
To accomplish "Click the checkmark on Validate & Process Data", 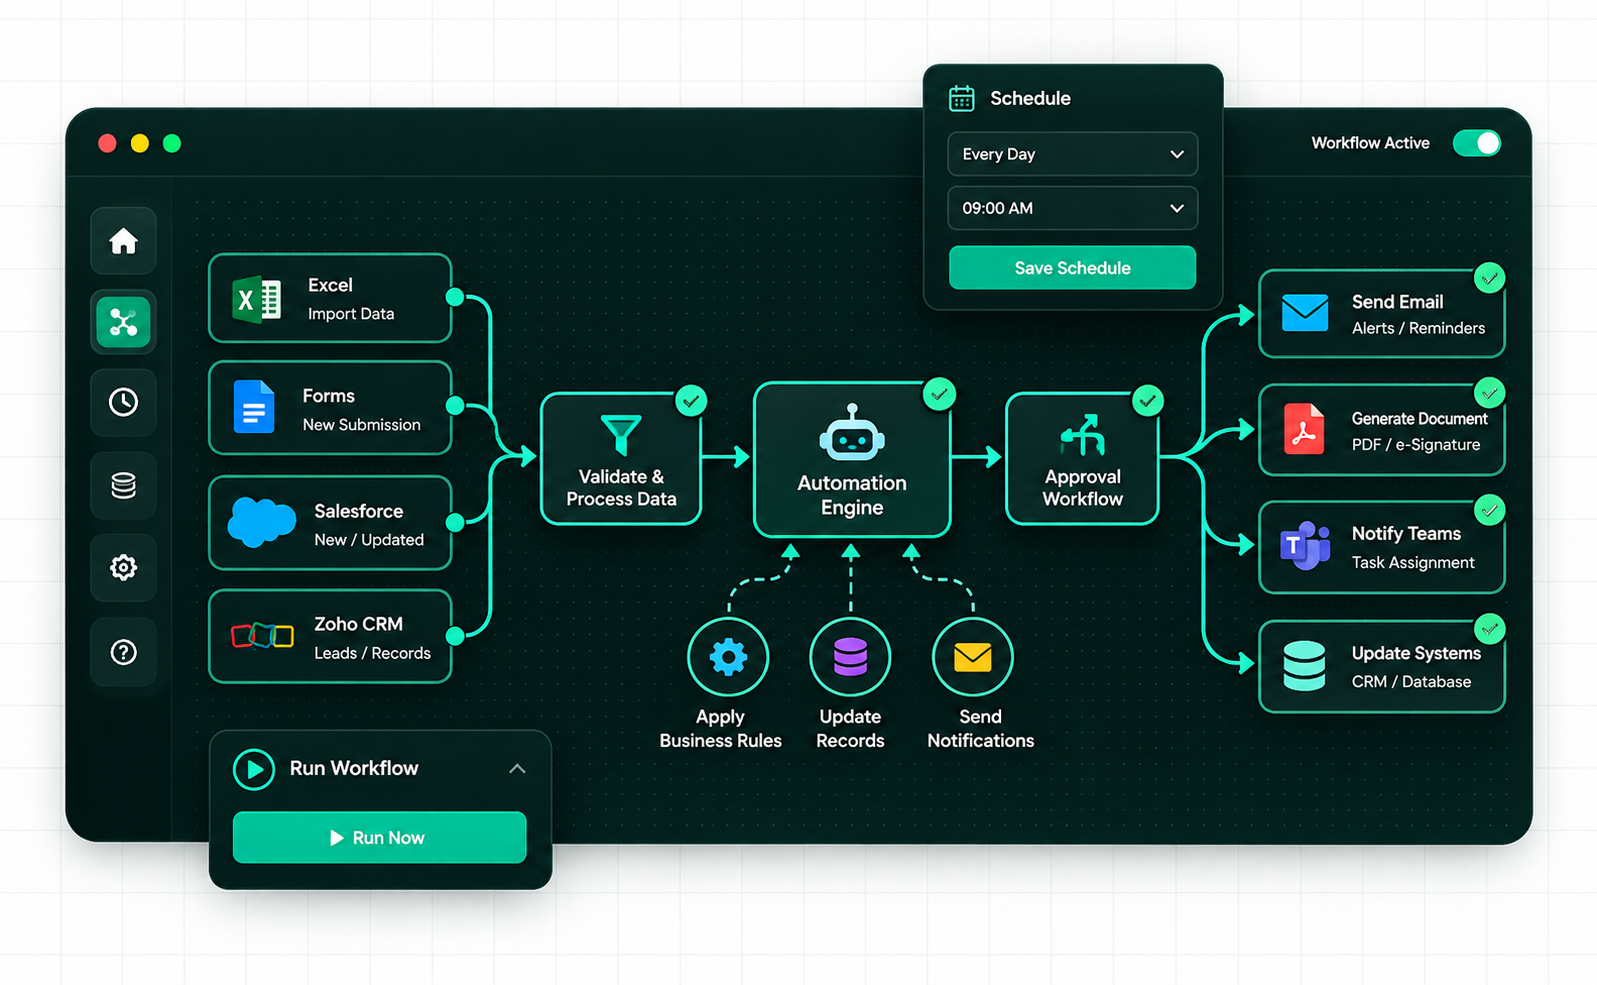I will 691,401.
